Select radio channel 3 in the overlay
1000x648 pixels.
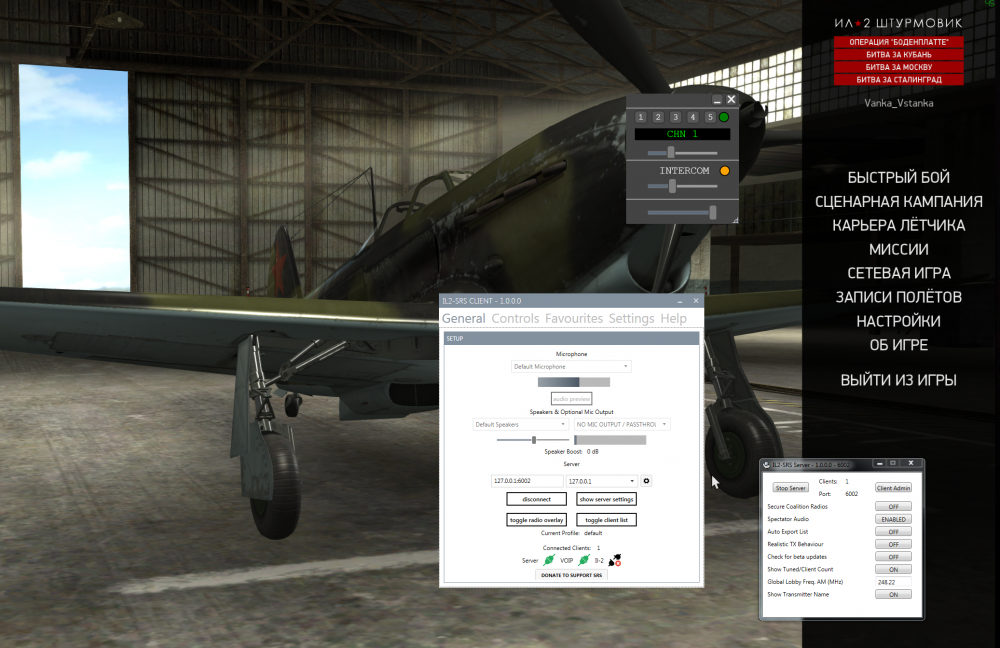(675, 117)
